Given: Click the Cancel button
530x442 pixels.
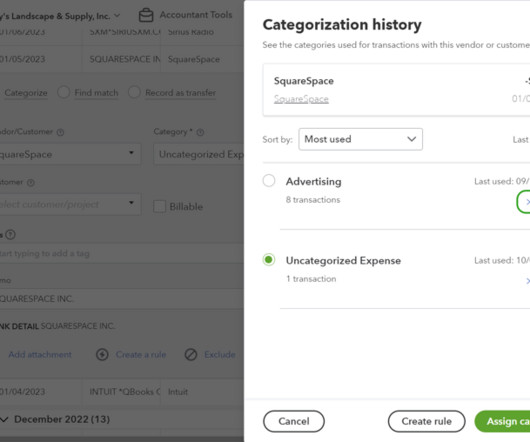Looking at the screenshot, I should (x=294, y=421).
